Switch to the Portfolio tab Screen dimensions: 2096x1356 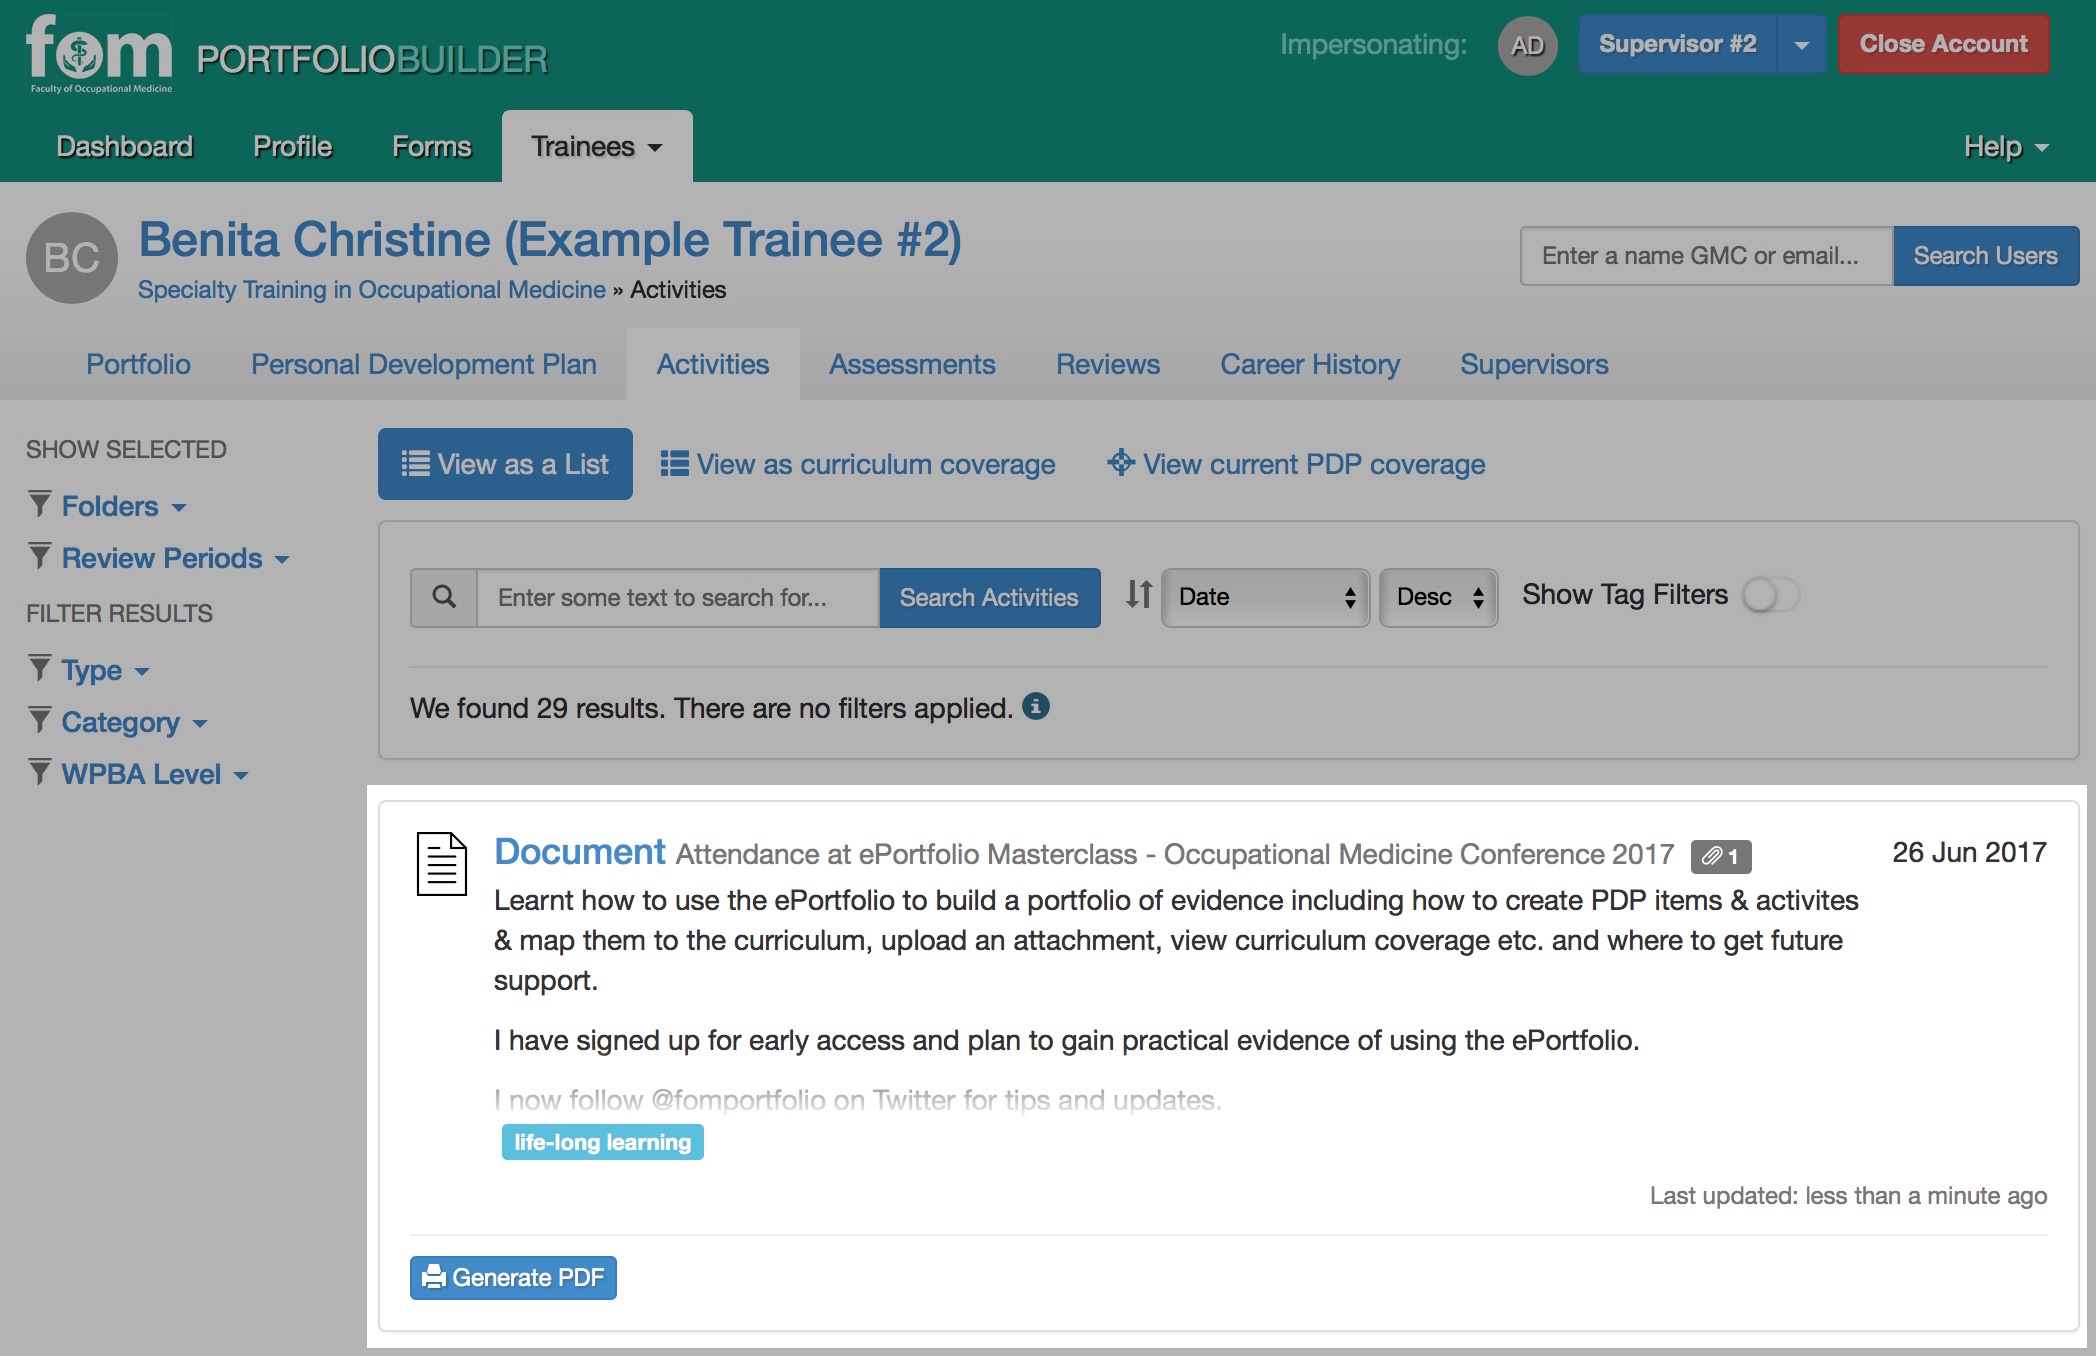coord(138,364)
